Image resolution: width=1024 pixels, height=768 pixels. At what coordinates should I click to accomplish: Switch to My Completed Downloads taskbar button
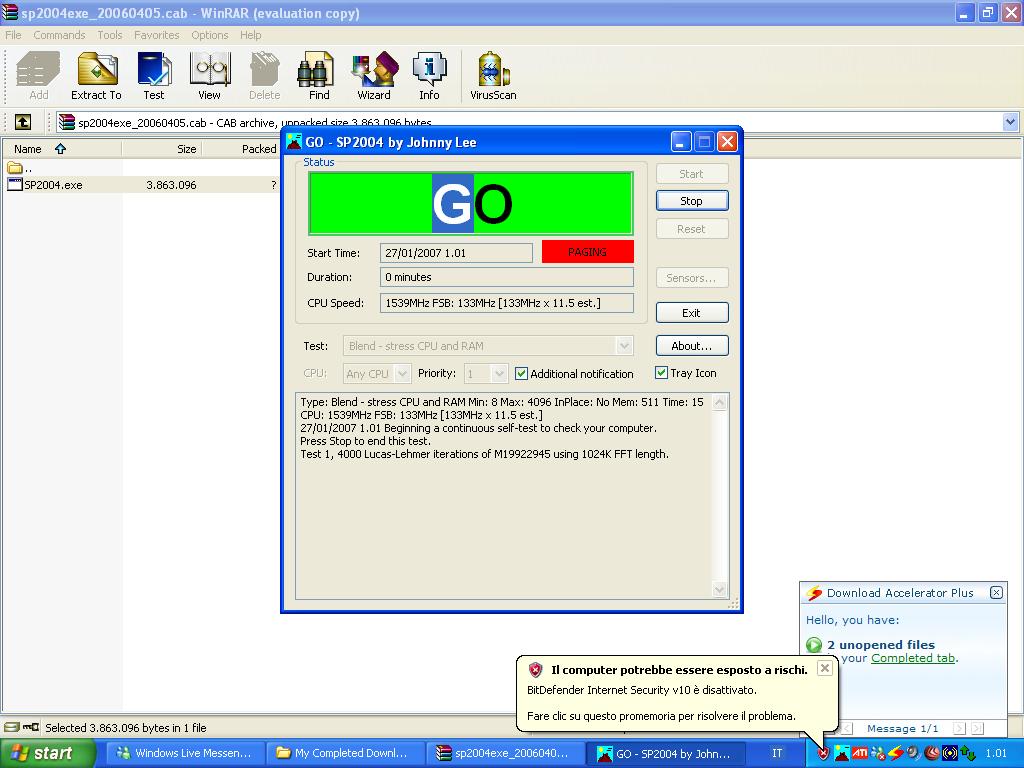(x=345, y=753)
